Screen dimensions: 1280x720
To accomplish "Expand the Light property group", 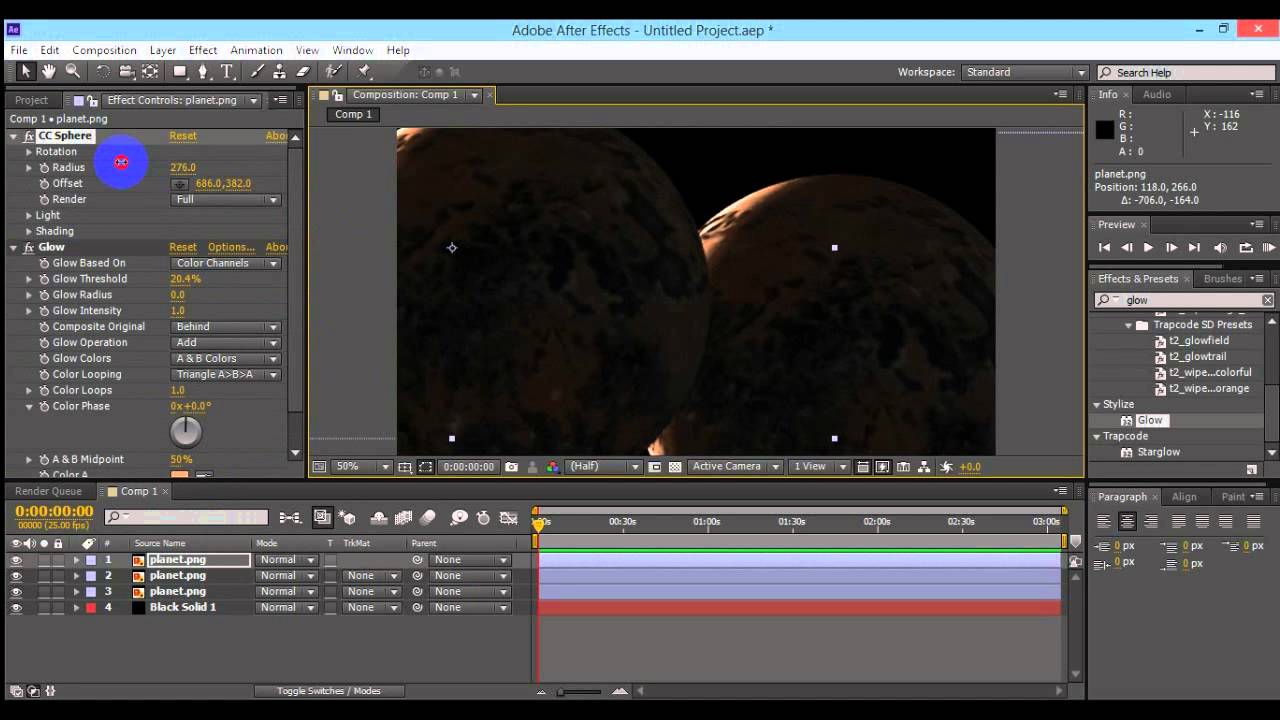I will pos(29,215).
